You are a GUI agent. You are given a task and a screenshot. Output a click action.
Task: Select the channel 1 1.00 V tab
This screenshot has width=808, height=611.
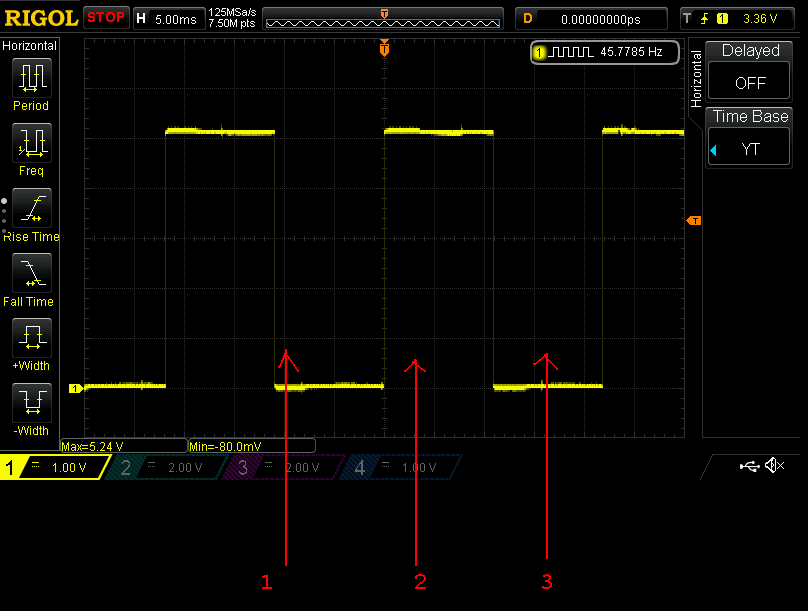[x=54, y=467]
